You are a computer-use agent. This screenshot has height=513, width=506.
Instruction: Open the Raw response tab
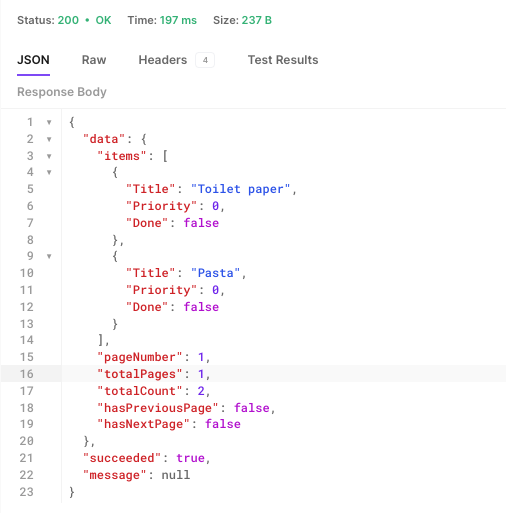tap(94, 60)
